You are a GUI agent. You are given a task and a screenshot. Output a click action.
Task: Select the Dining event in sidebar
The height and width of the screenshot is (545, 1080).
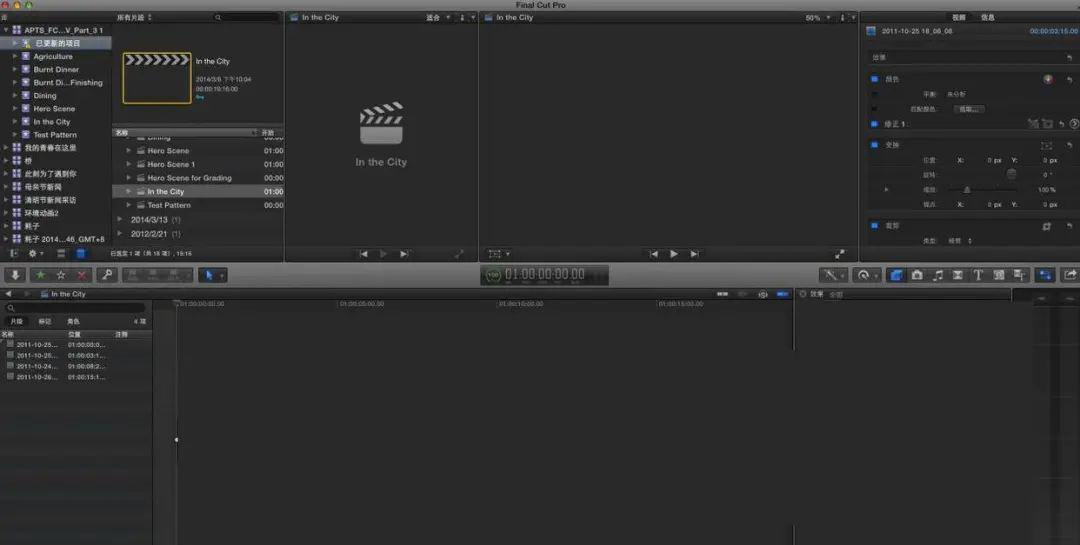pyautogui.click(x=45, y=96)
